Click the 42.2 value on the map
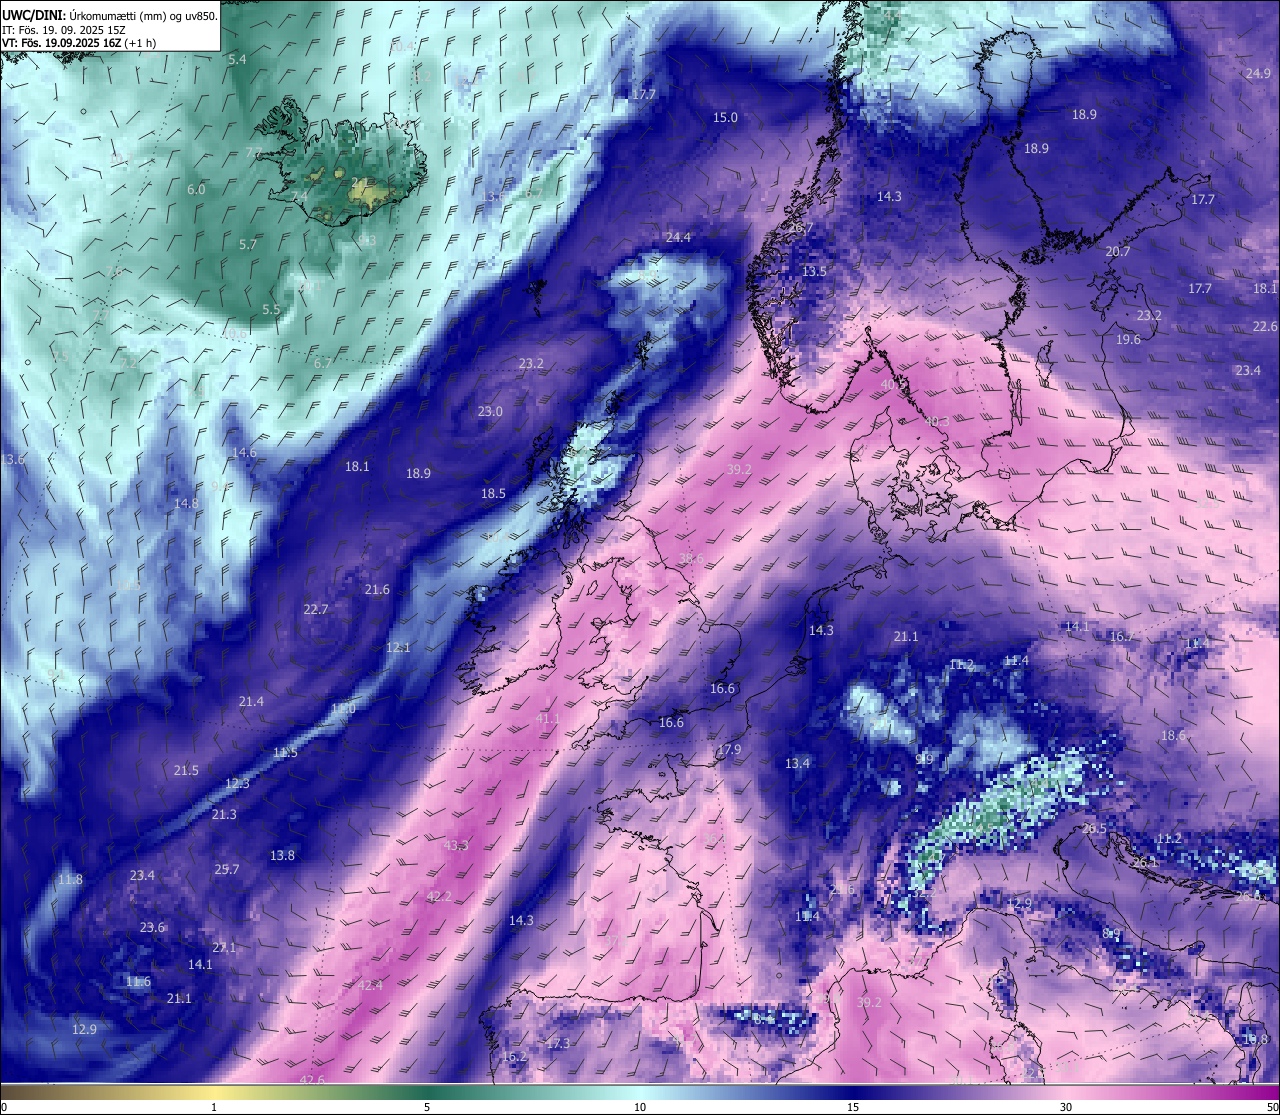 439,897
